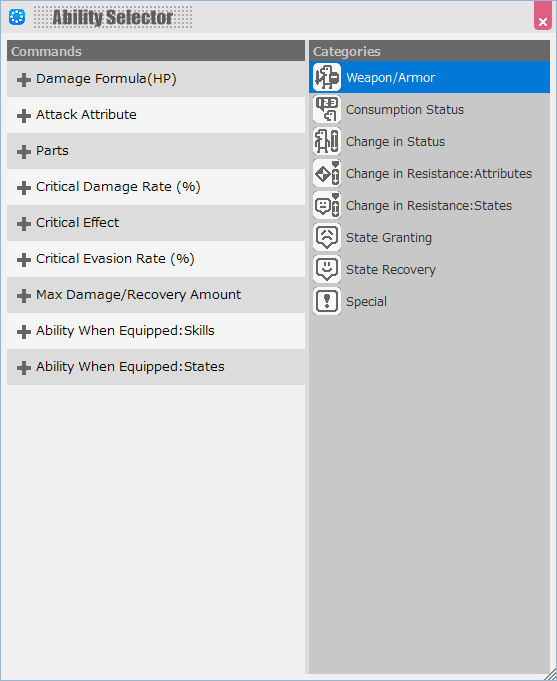Choose the Change in Status icon
557x681 pixels.
pos(327,141)
